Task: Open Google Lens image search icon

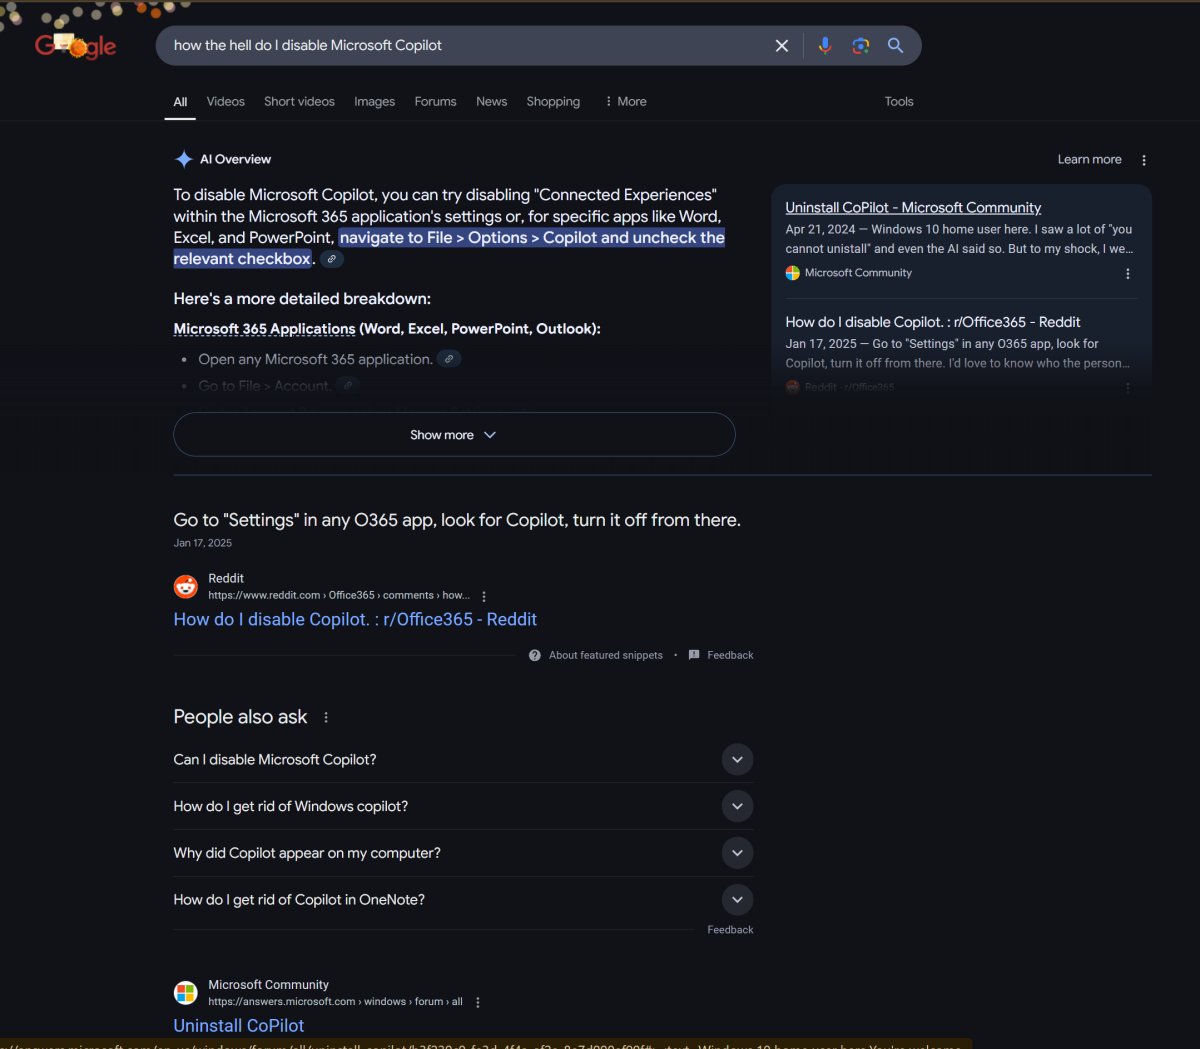Action: point(860,46)
